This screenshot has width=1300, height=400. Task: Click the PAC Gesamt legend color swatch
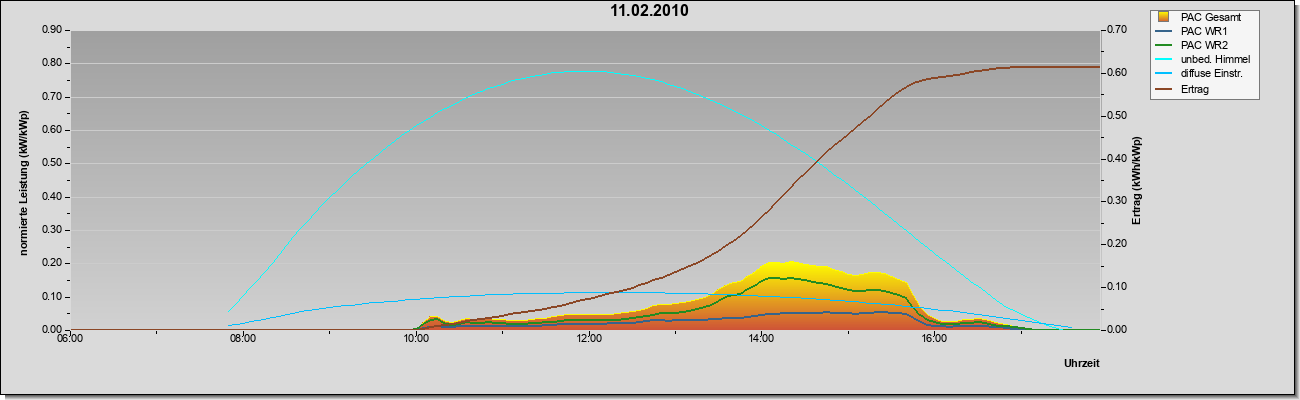point(1164,16)
